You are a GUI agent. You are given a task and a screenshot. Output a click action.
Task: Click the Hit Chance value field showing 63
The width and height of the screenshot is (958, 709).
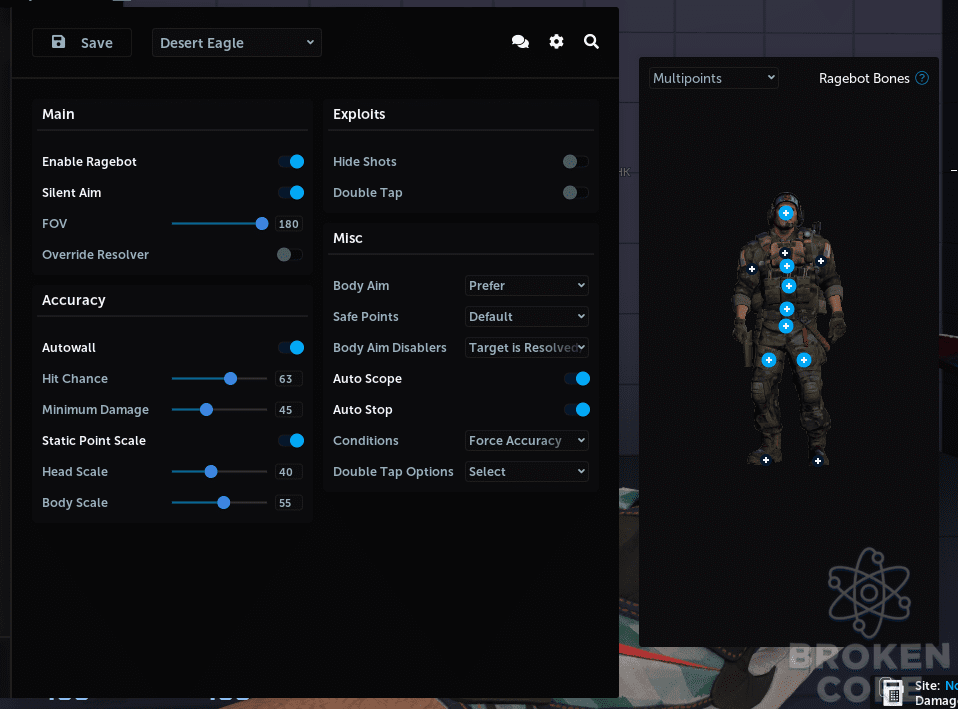[288, 379]
